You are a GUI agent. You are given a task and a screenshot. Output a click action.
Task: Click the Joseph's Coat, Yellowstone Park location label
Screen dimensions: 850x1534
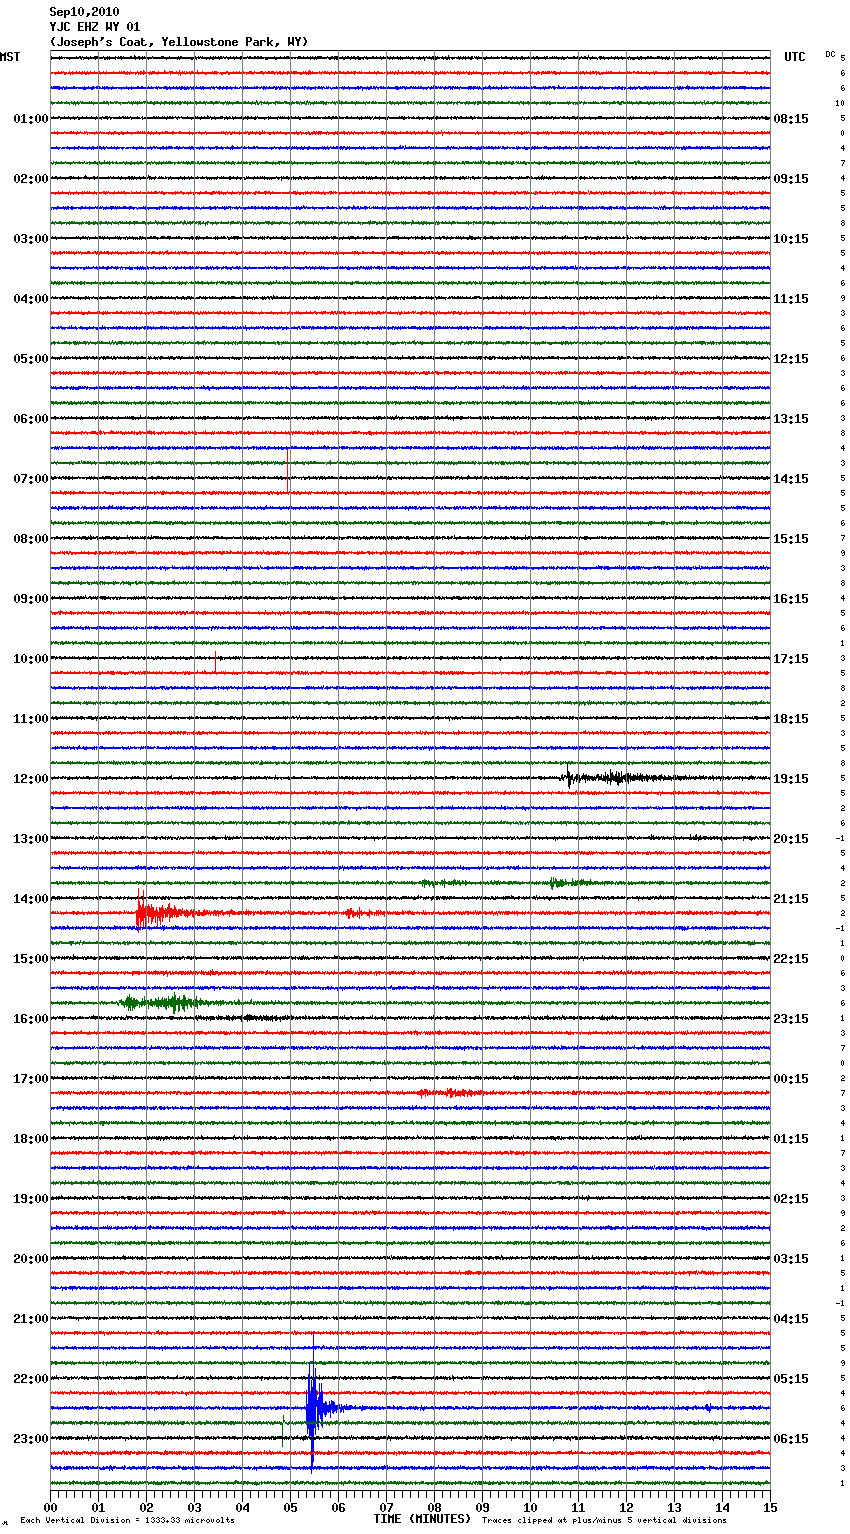179,42
